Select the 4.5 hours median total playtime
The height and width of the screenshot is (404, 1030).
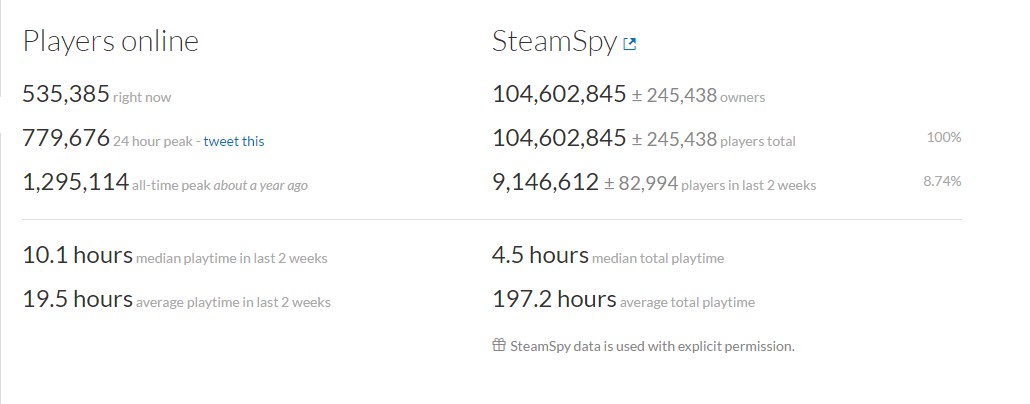(x=540, y=255)
